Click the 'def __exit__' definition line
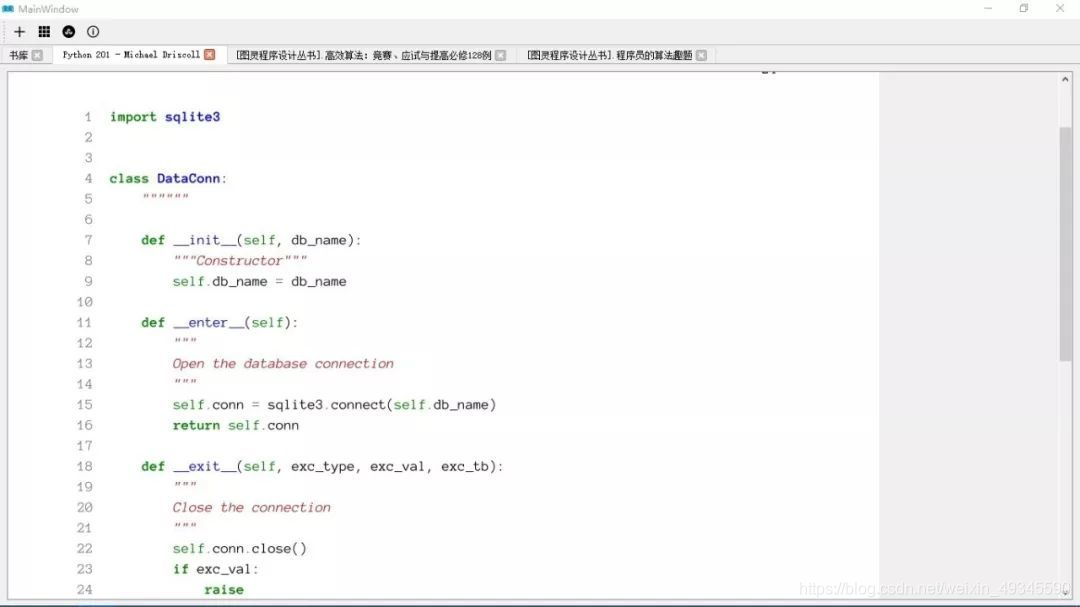1080x607 pixels. 322,466
